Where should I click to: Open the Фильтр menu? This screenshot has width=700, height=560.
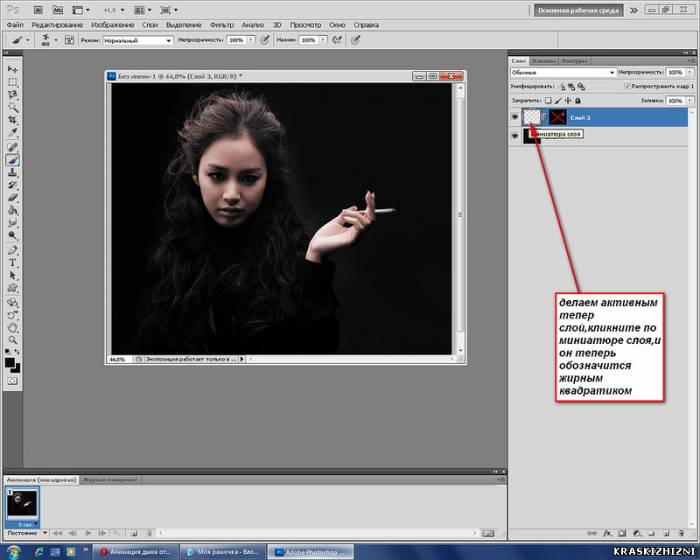click(x=222, y=25)
